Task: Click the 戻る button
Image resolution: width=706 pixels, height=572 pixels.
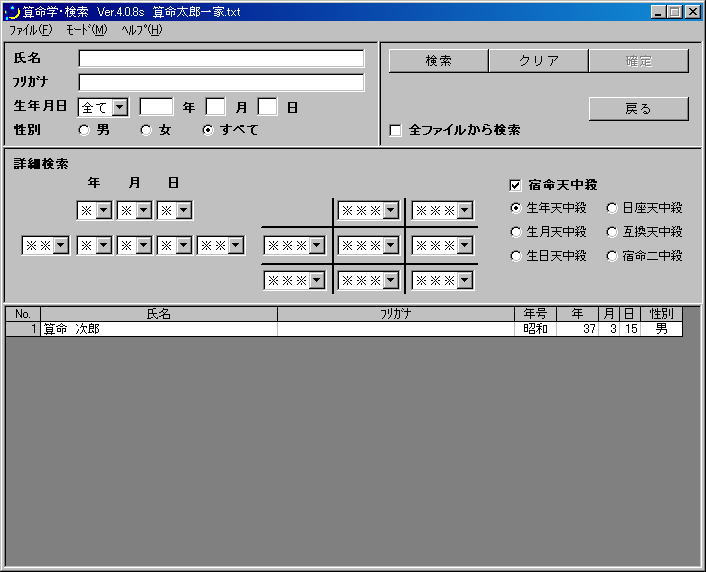Action: (x=638, y=109)
